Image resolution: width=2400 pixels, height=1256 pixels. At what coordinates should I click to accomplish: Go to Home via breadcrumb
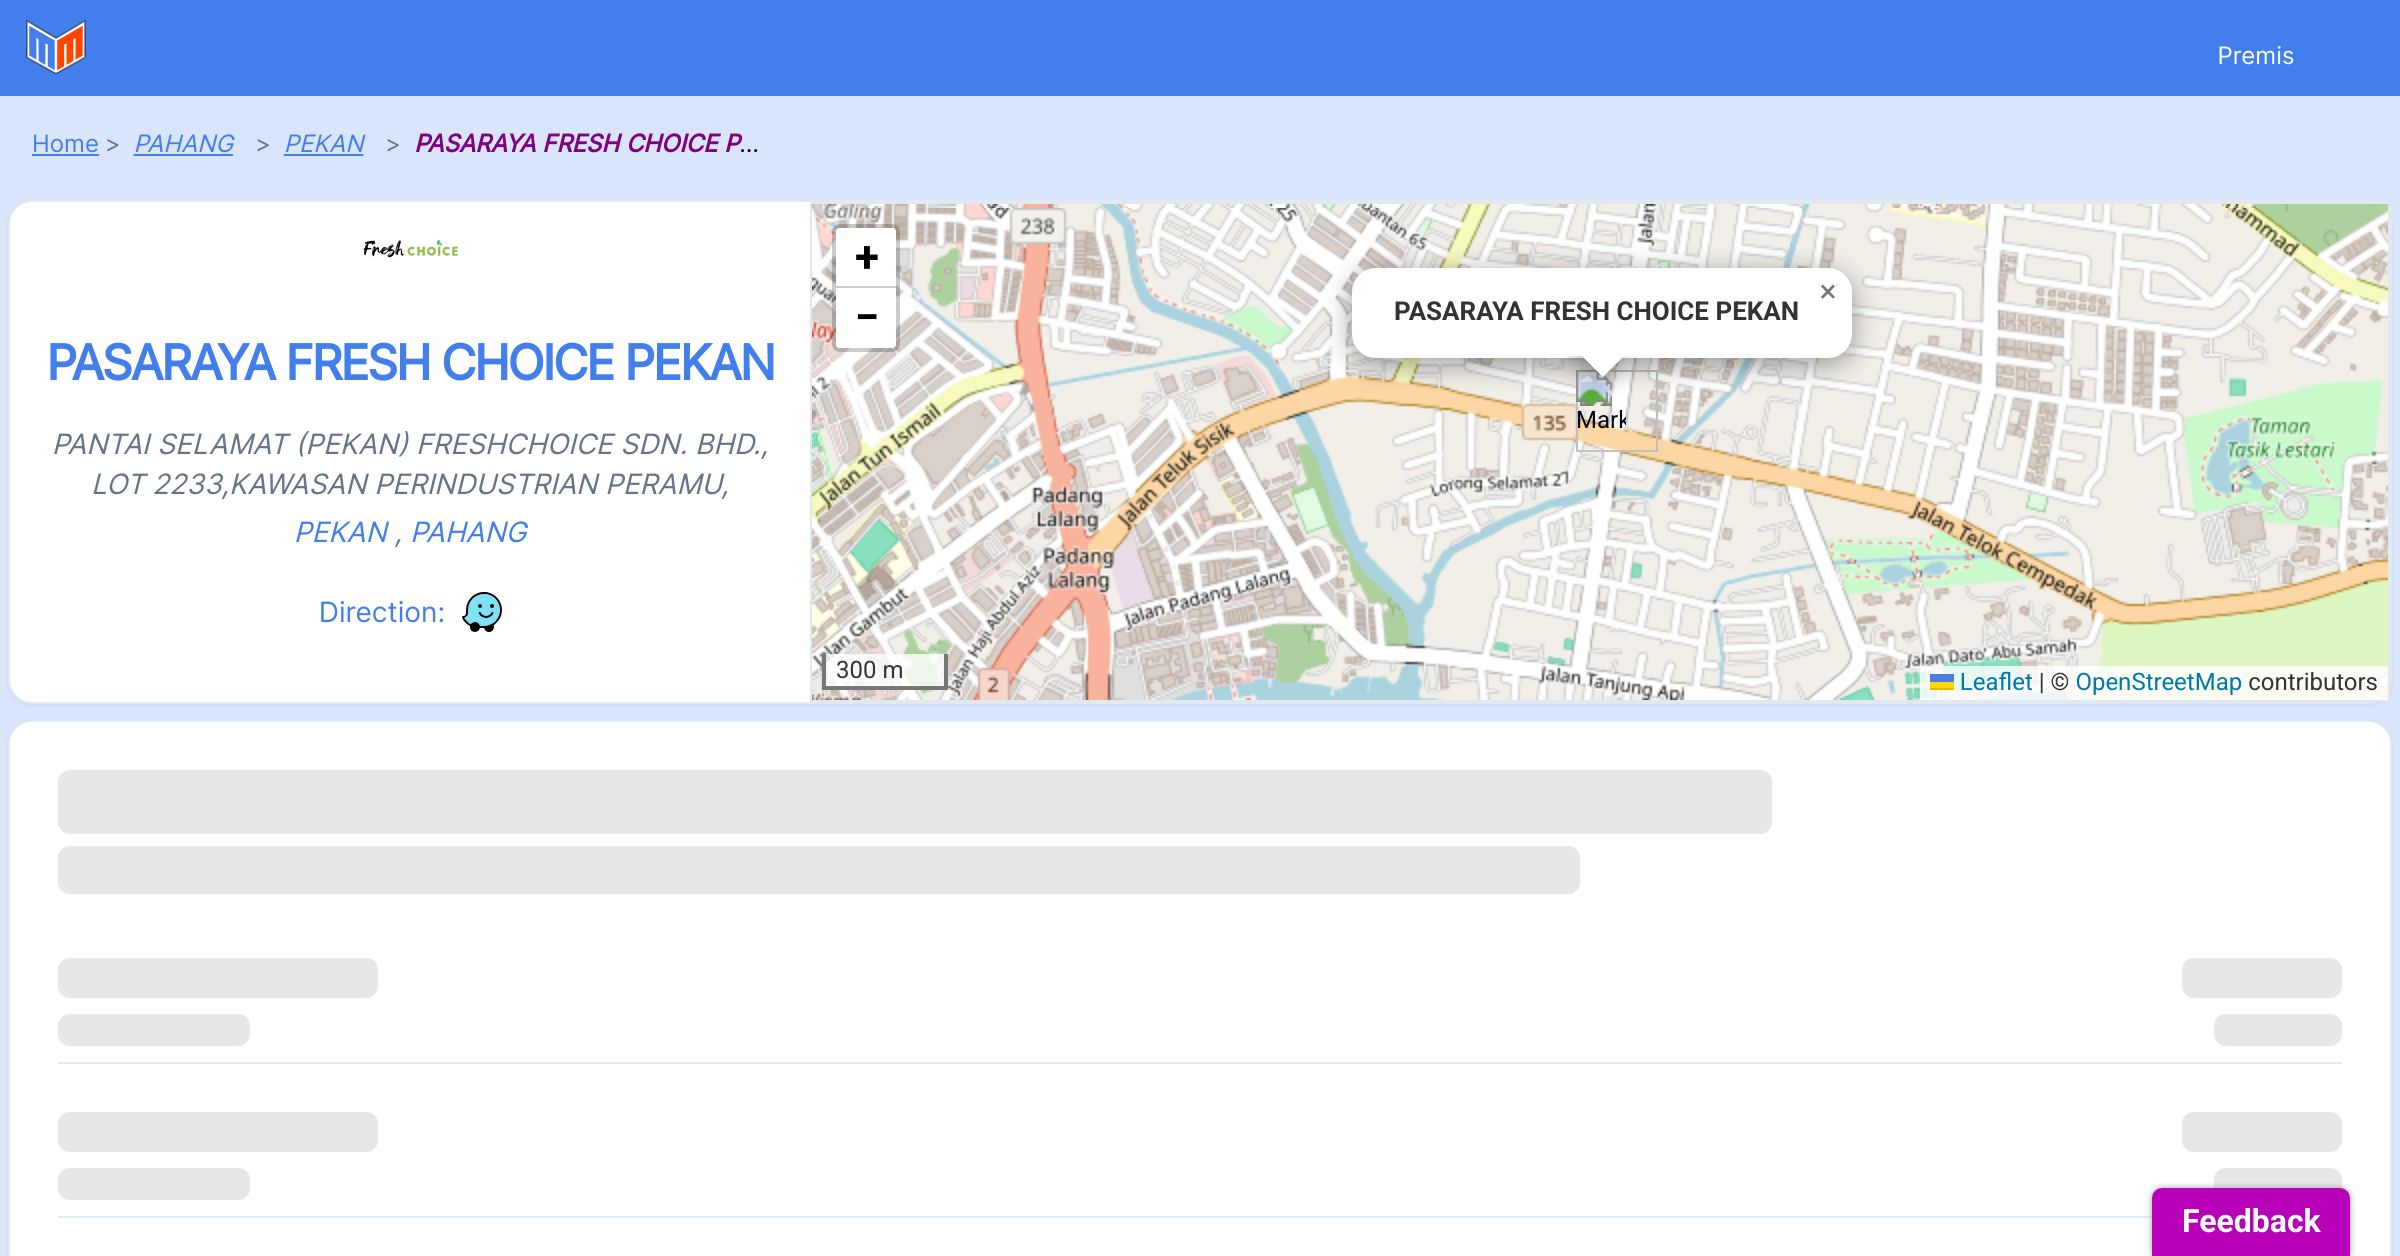click(x=65, y=144)
